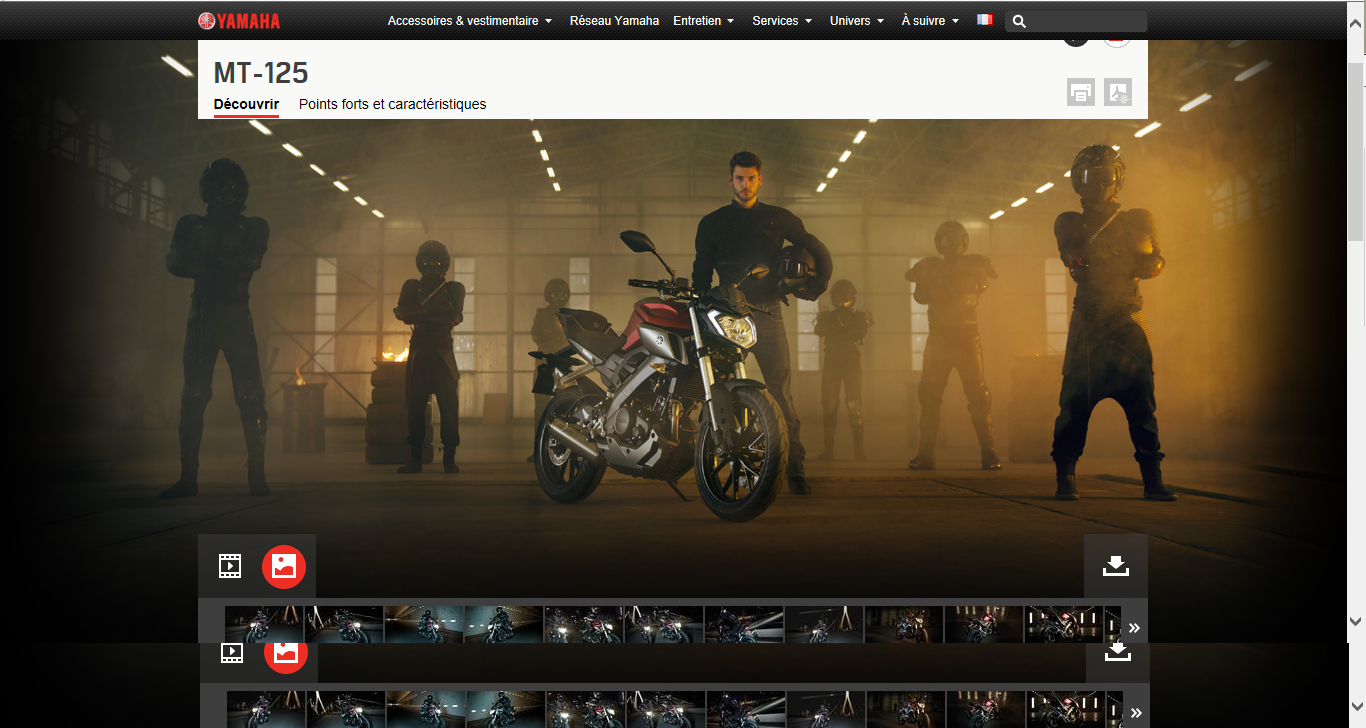
Task: Click the Yamaha logo
Action: pyautogui.click(x=239, y=21)
